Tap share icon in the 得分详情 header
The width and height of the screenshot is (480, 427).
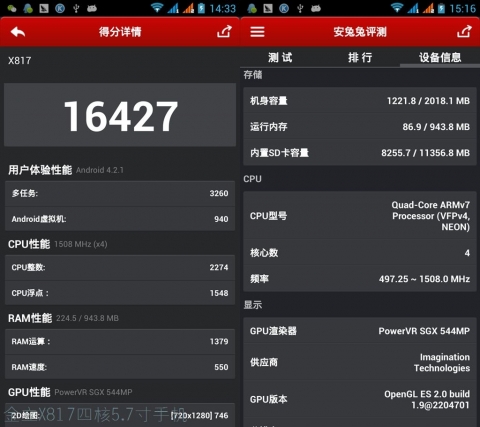click(x=224, y=32)
